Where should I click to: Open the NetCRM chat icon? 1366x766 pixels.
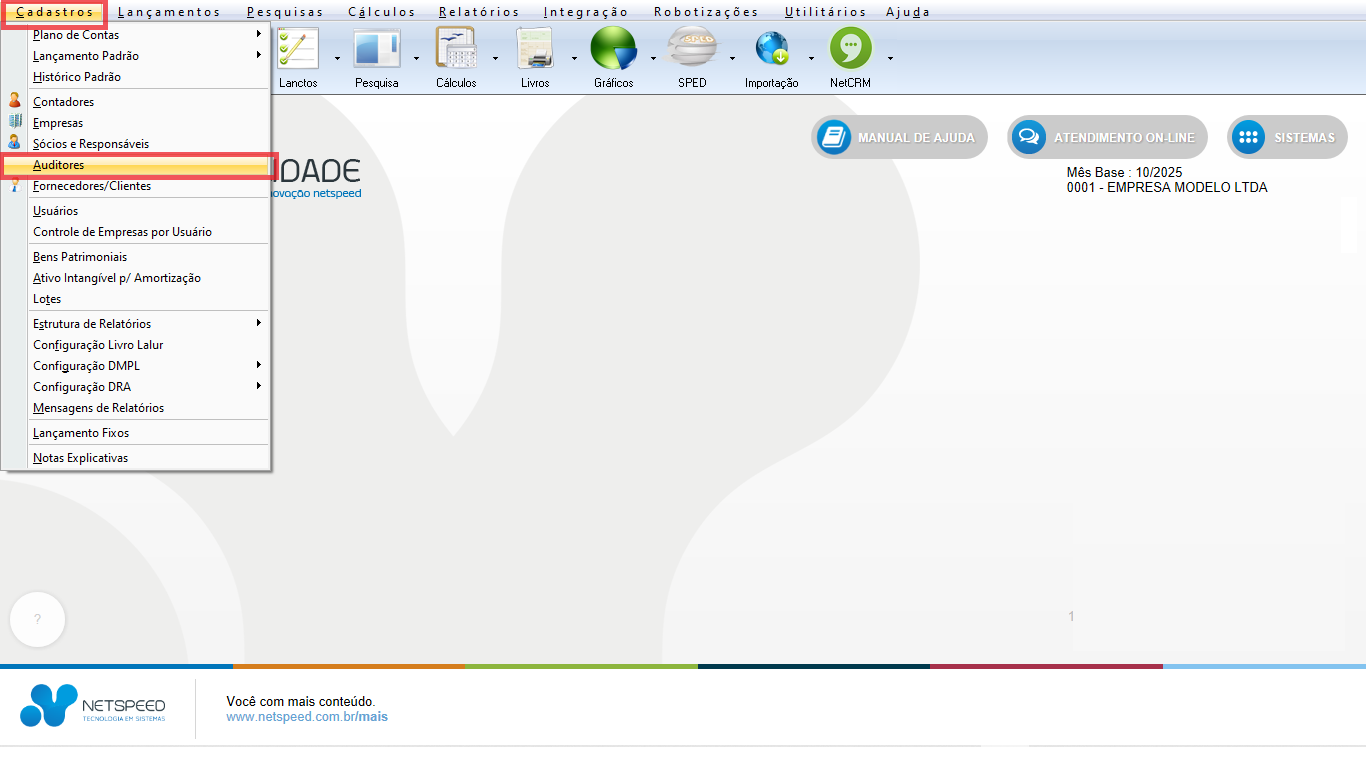click(x=850, y=49)
